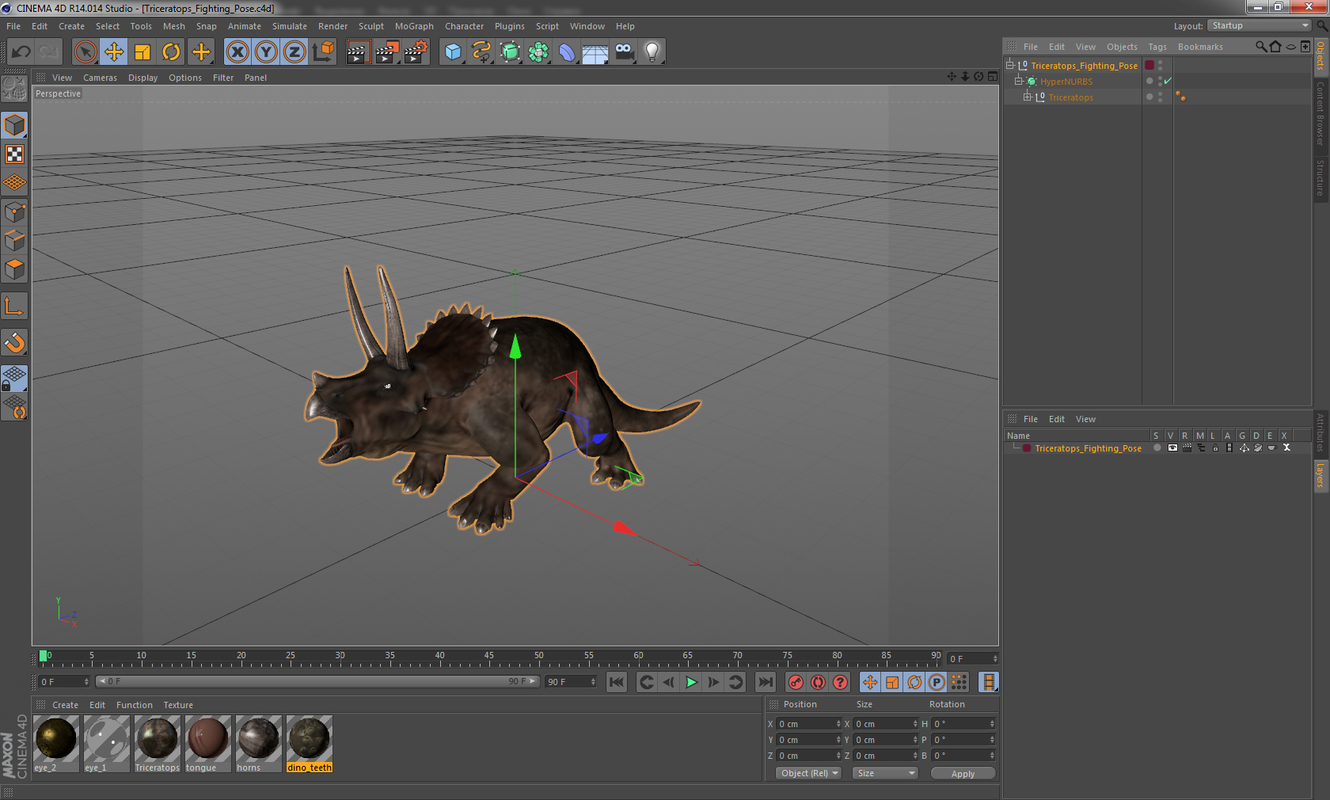Click the Undo arrow icon

pyautogui.click(x=21, y=51)
